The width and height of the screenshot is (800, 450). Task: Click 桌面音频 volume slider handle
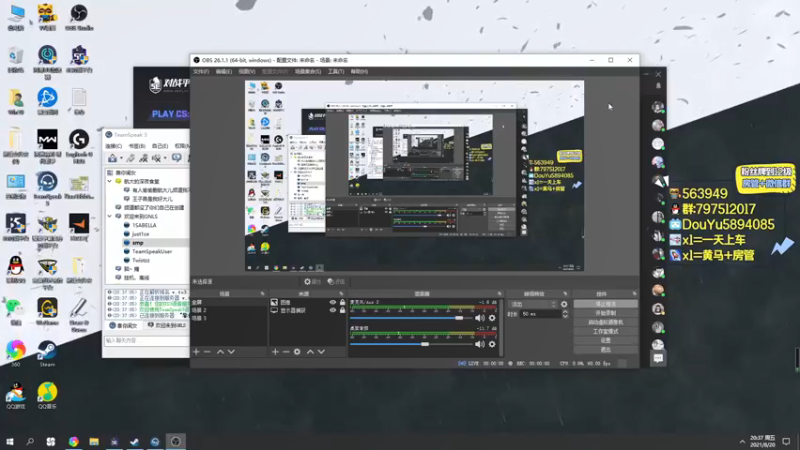tap(424, 344)
